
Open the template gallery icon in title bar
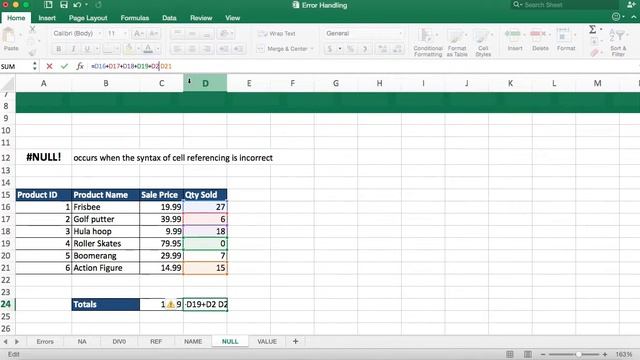48,5
